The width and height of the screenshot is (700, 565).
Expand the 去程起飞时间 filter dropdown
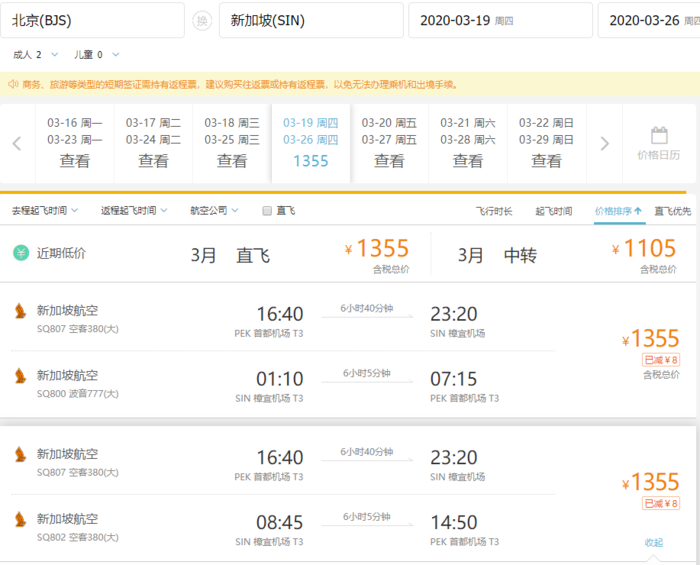[40, 211]
